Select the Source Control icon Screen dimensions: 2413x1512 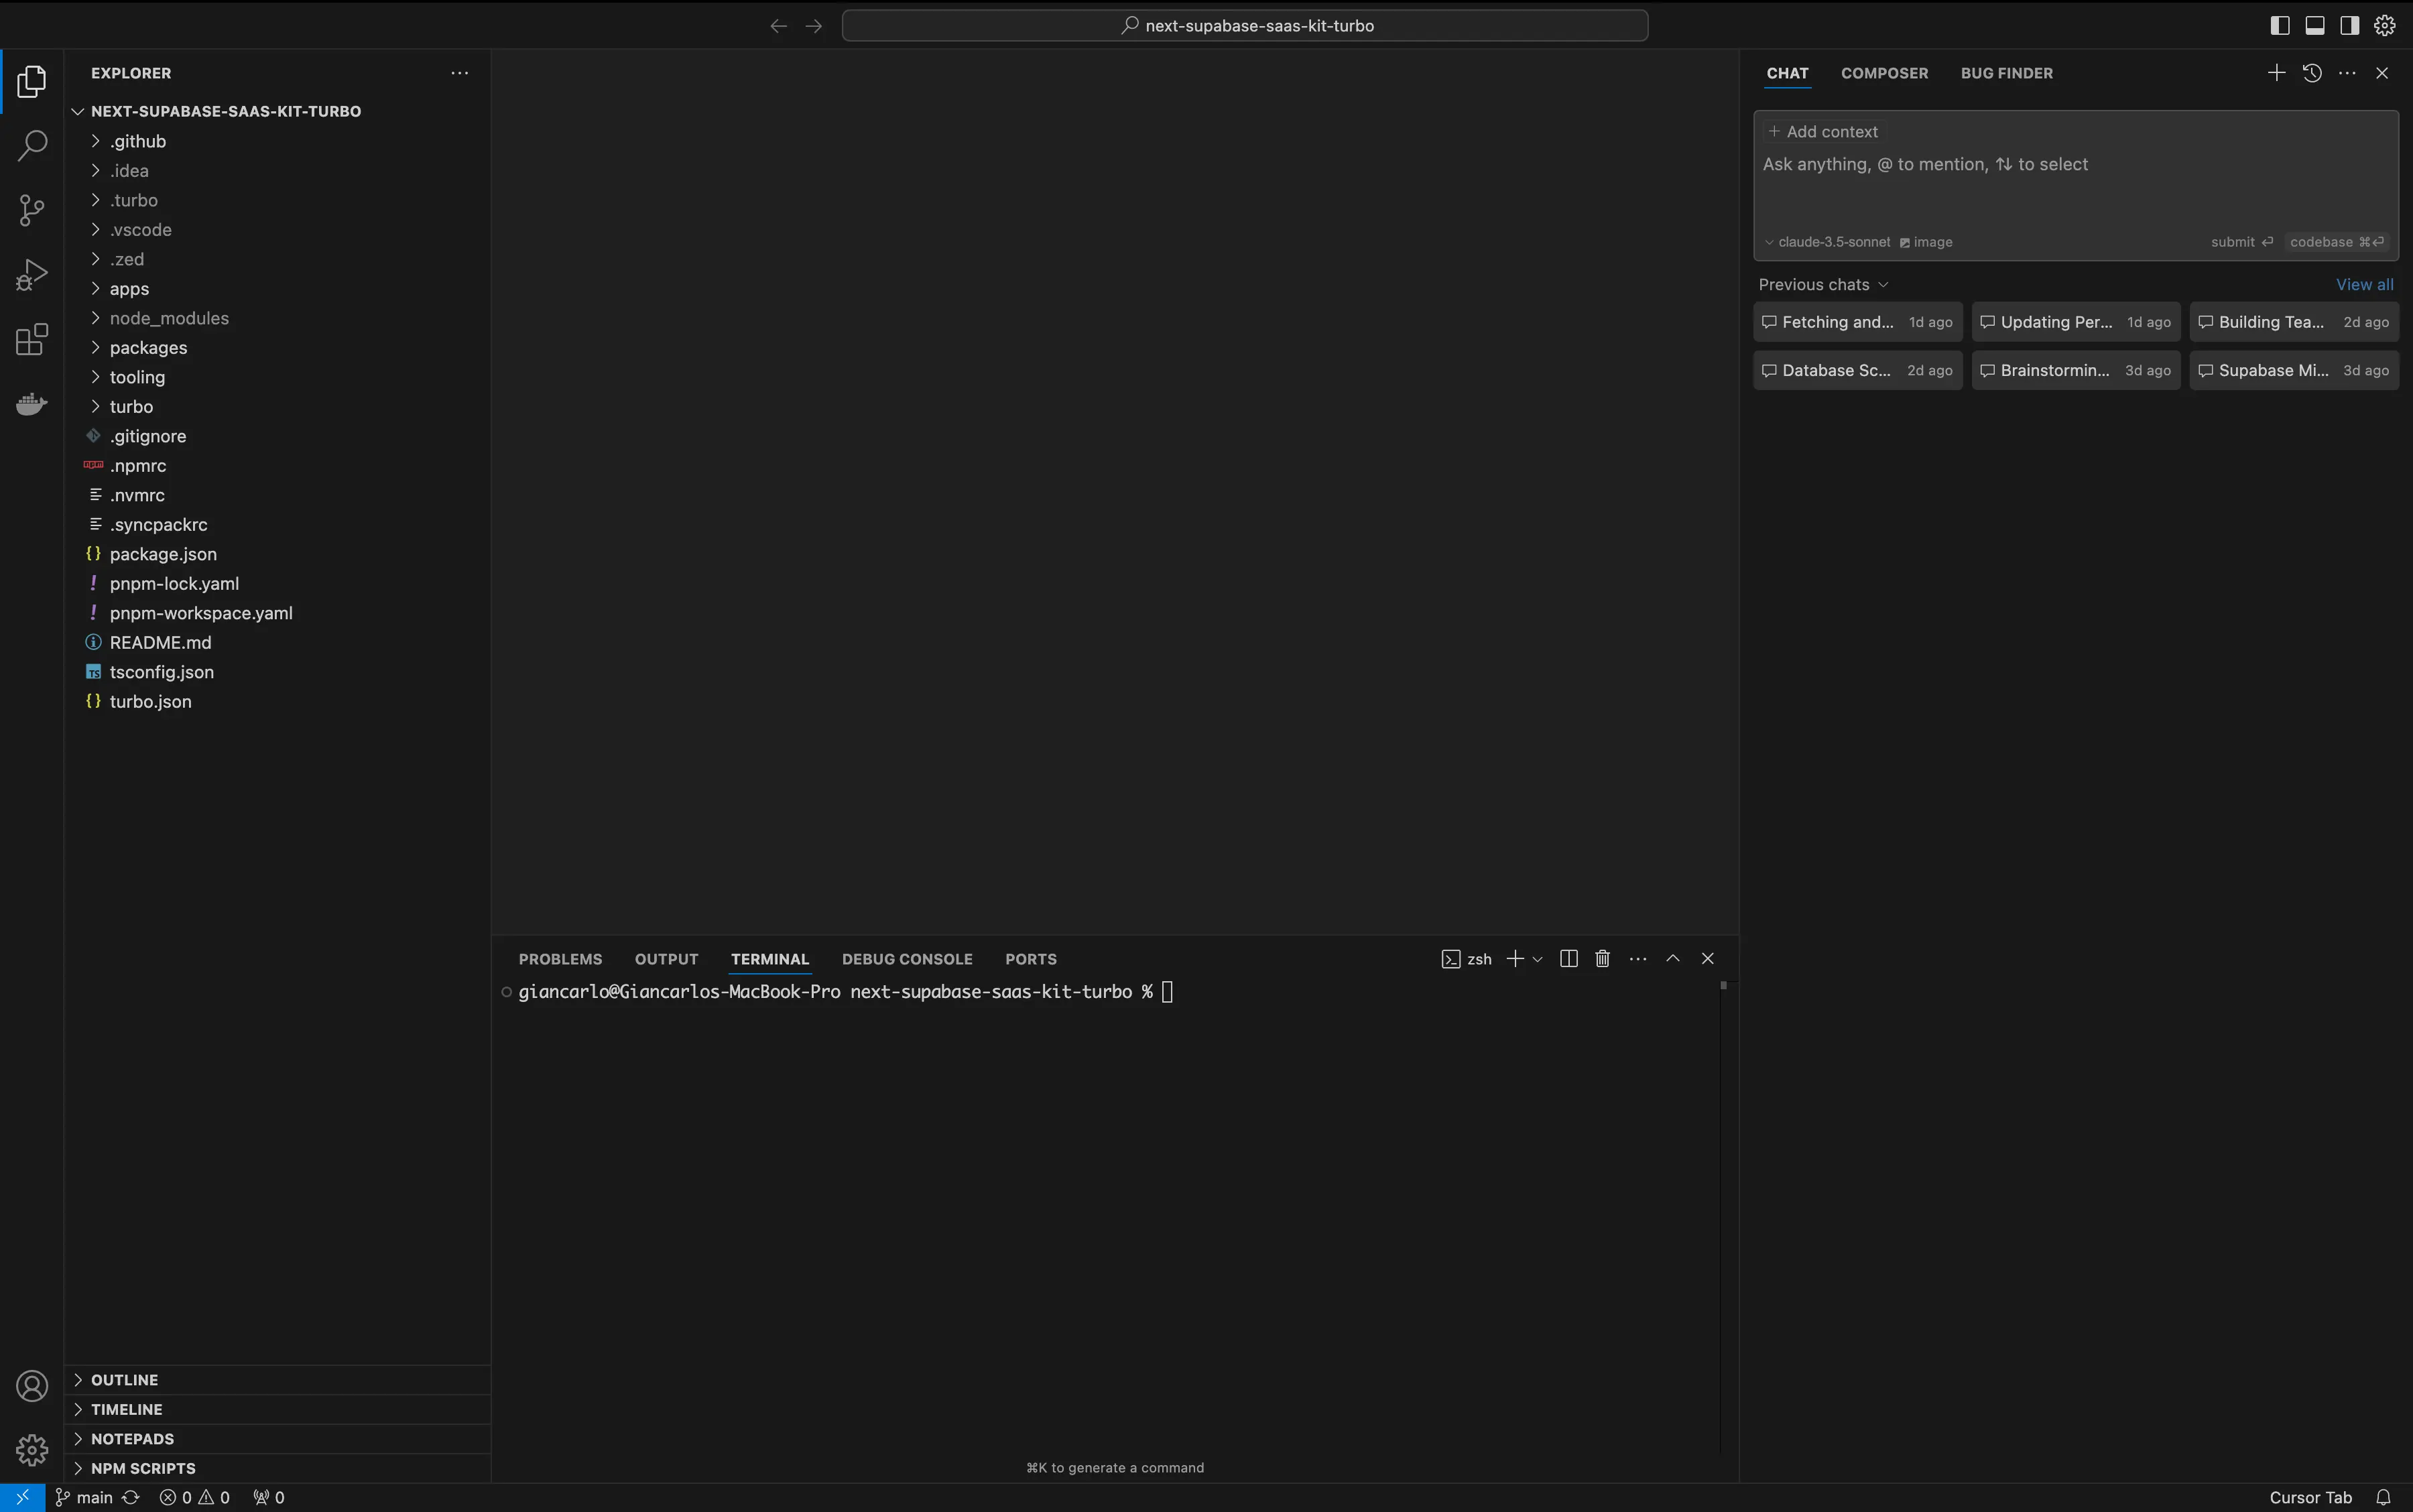33,209
